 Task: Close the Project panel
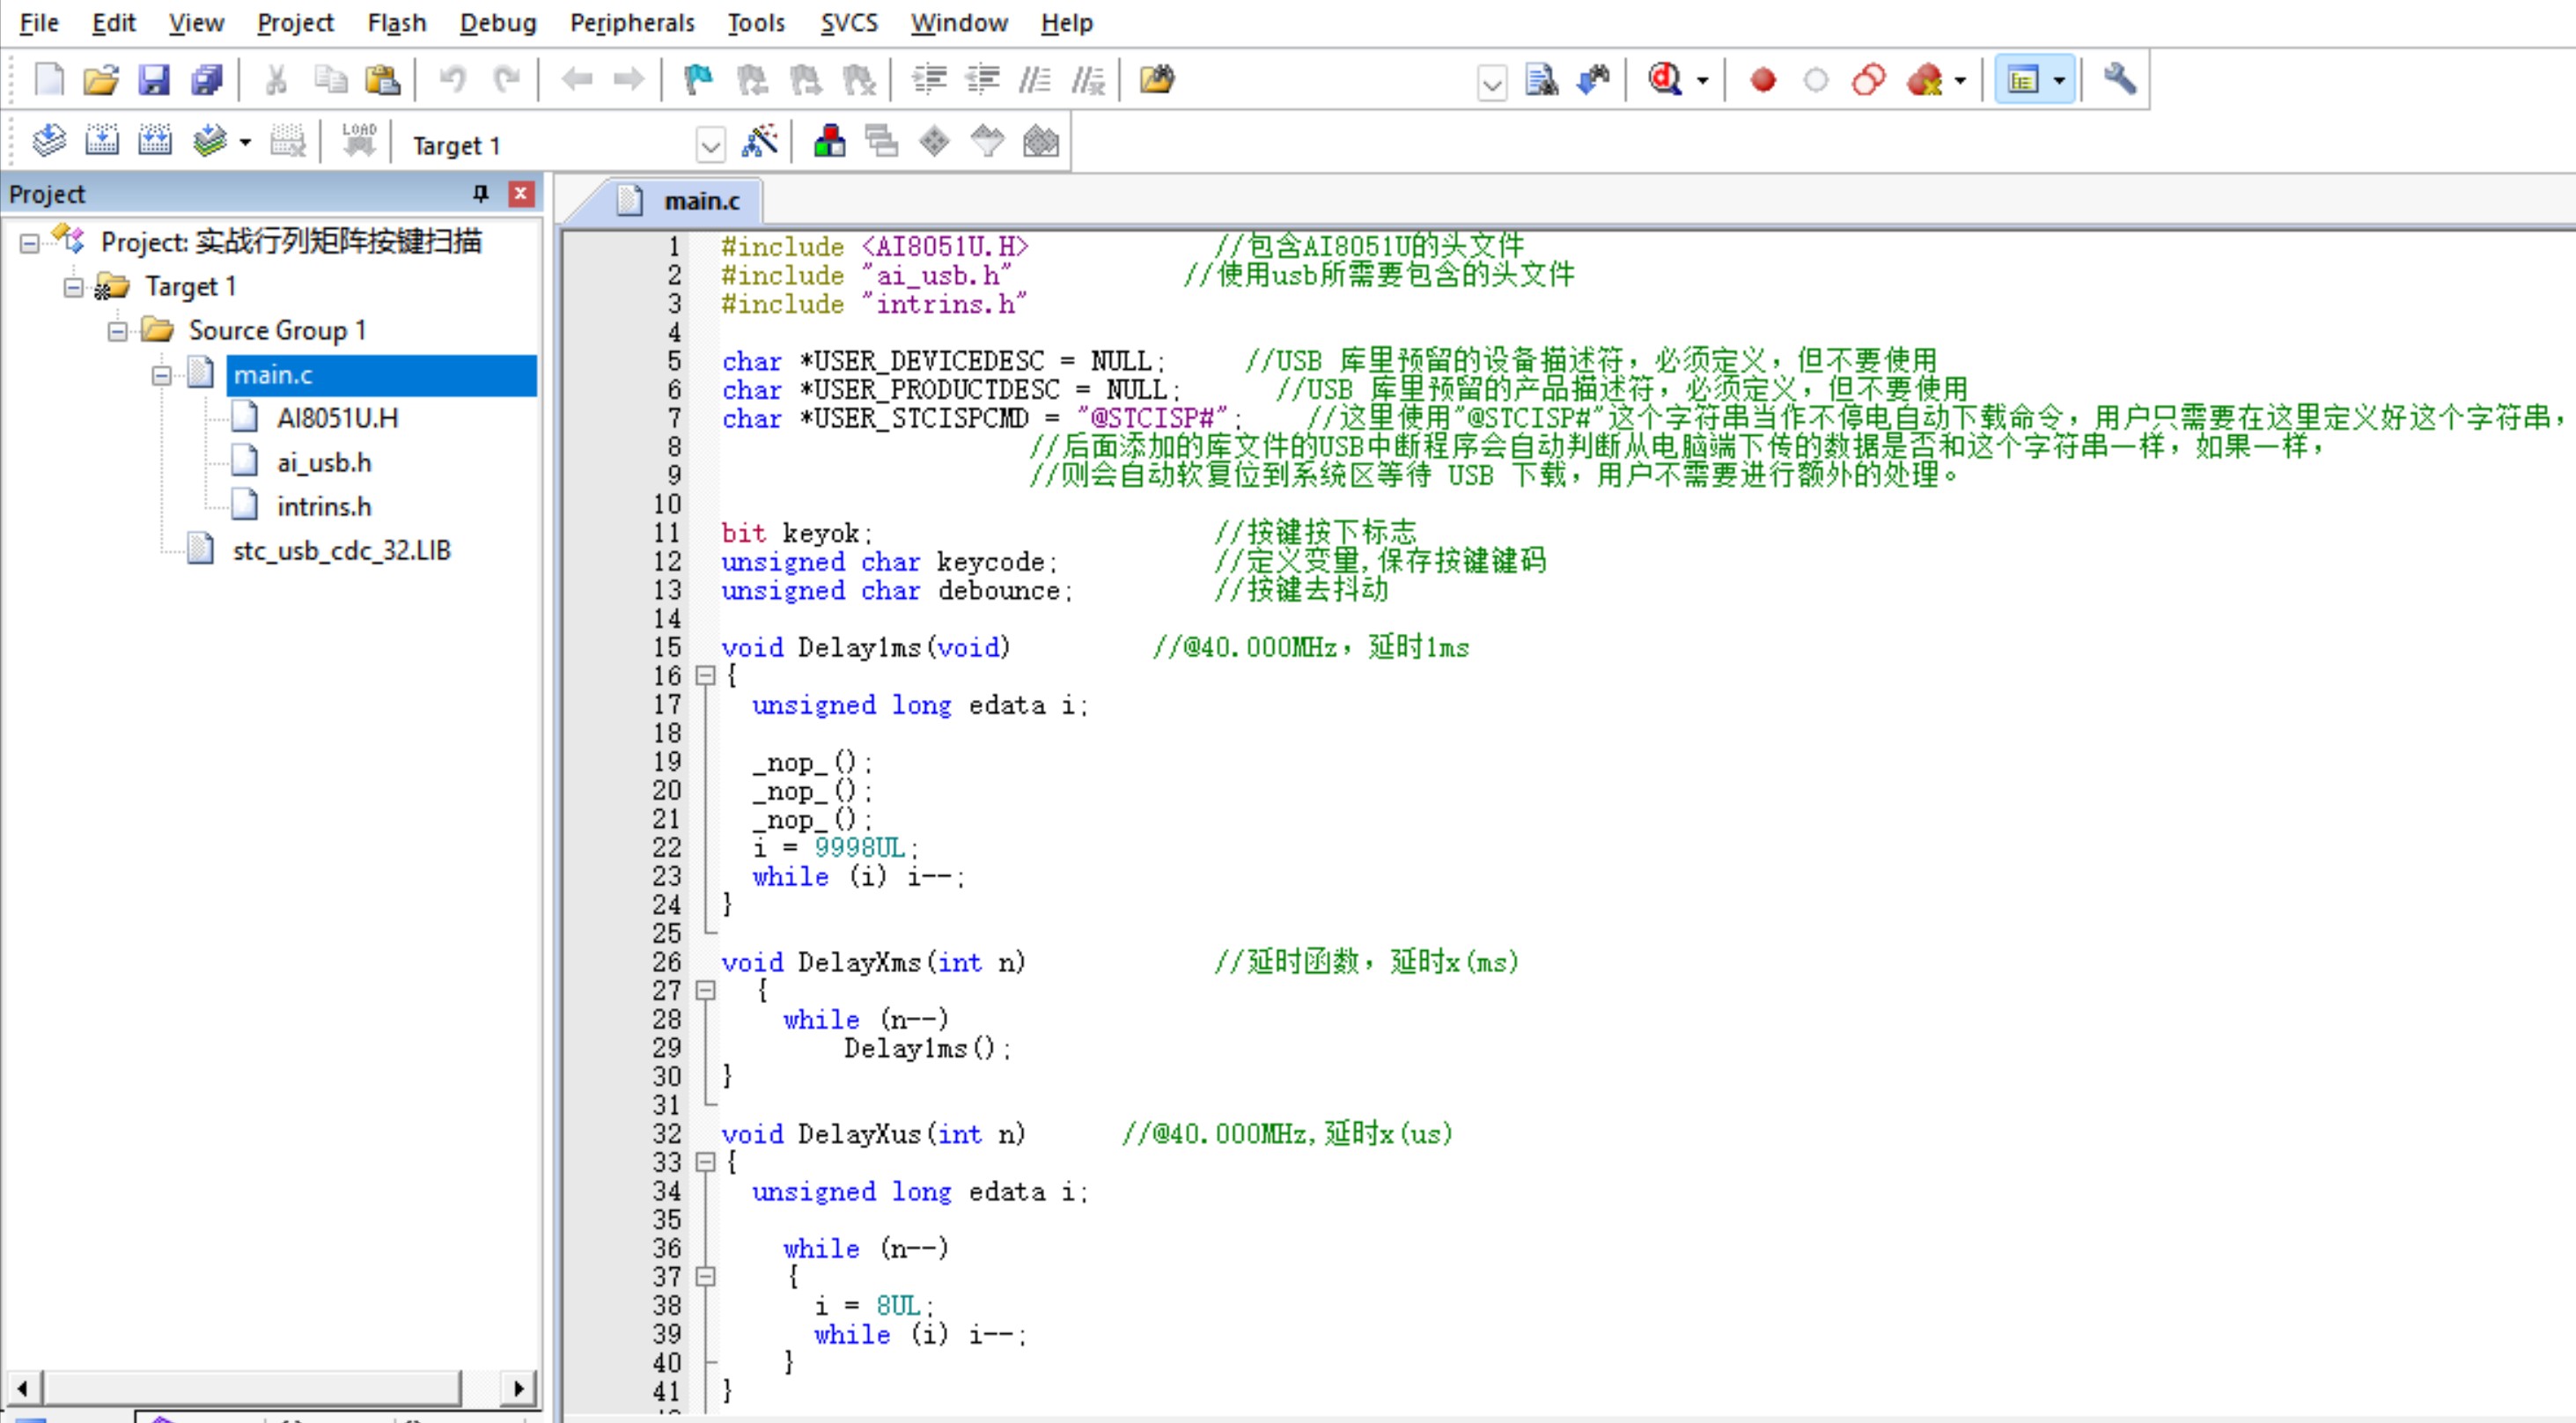521,193
